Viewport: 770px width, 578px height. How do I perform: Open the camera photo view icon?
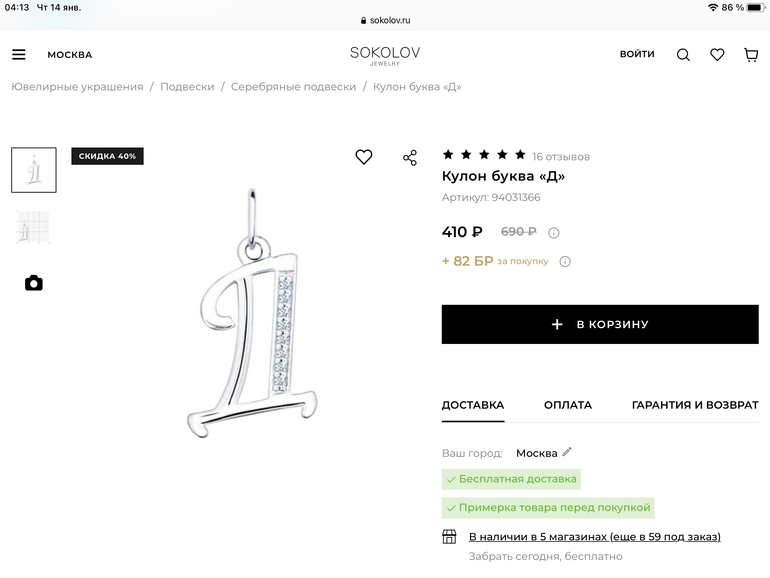[x=34, y=283]
